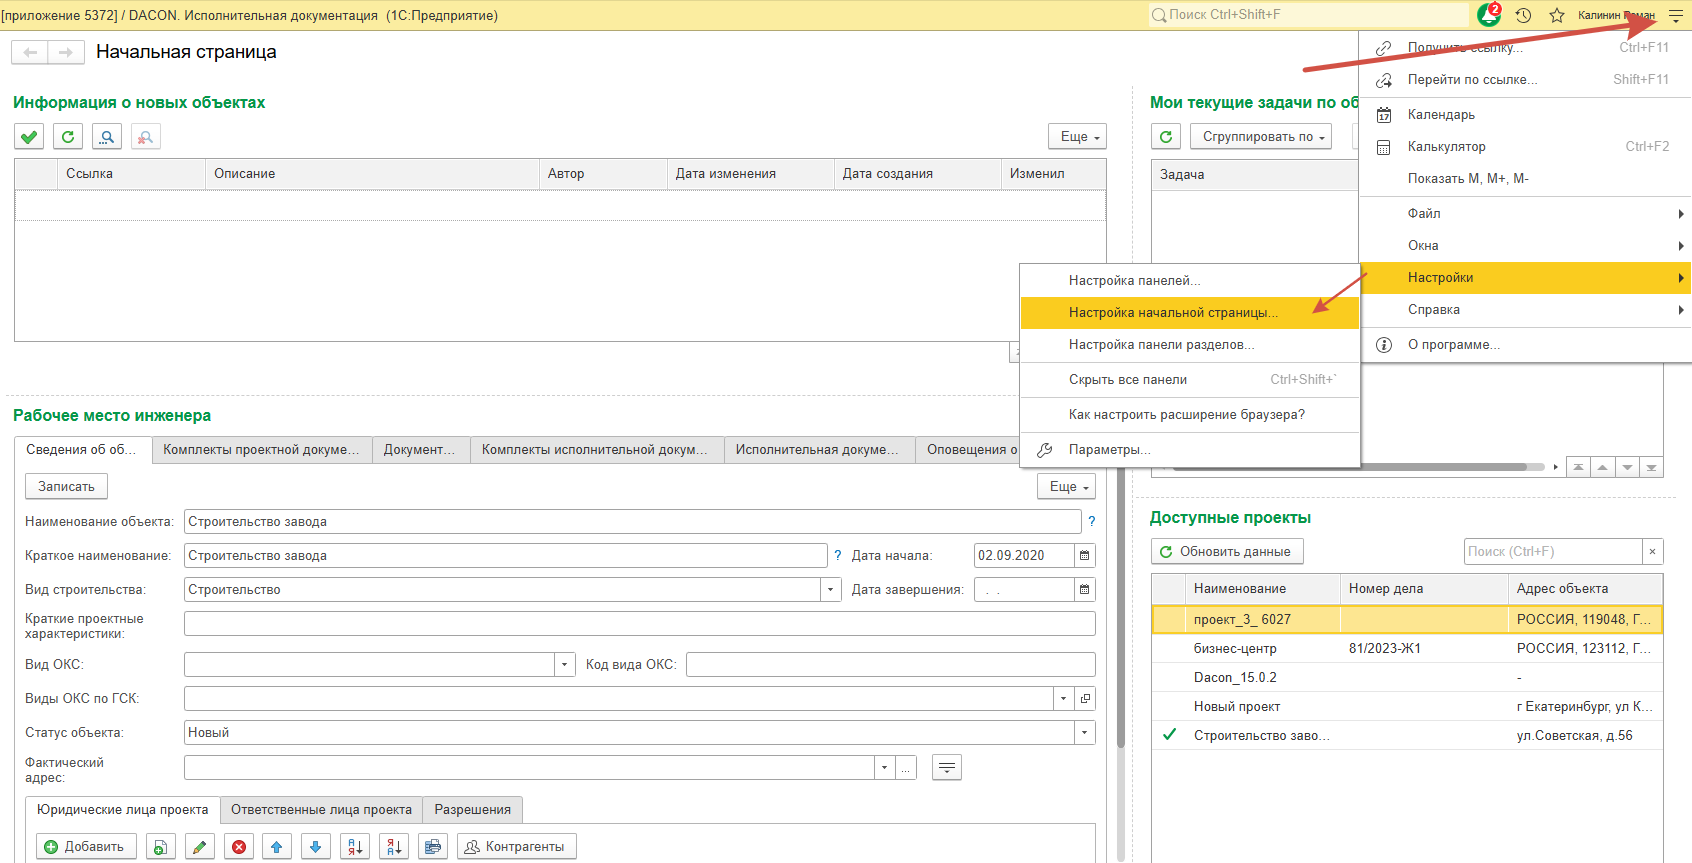
Task: Click the Обновить данные button
Action: [1226, 551]
